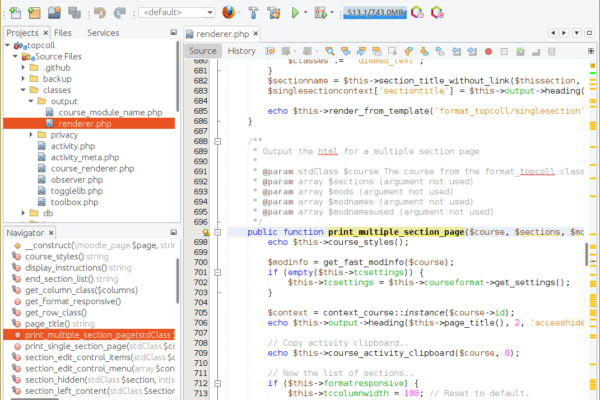The width and height of the screenshot is (600, 400).
Task: Click the Save All icon
Action: 74,13
